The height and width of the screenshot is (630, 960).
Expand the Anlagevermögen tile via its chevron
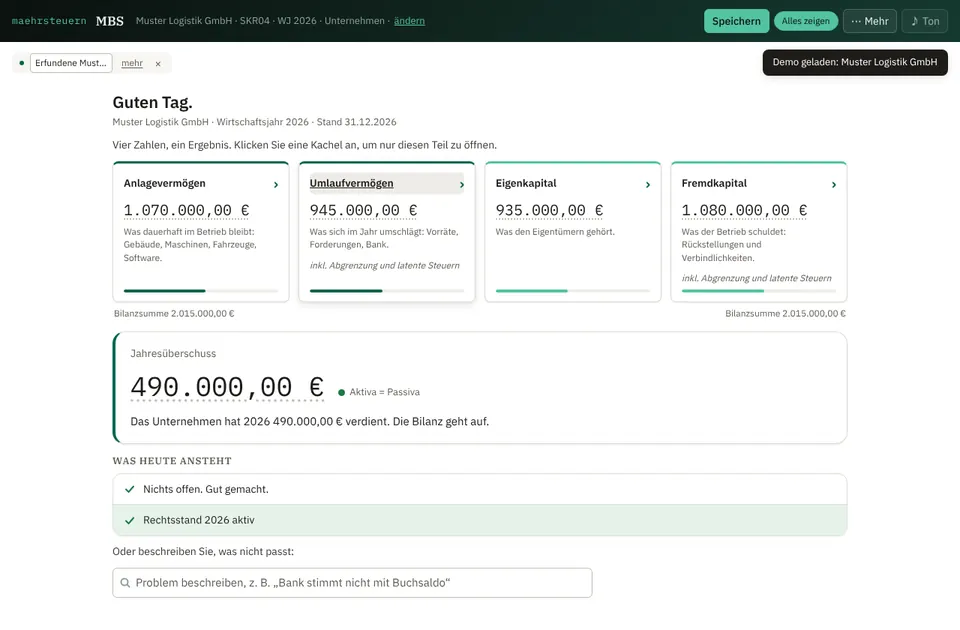point(276,184)
